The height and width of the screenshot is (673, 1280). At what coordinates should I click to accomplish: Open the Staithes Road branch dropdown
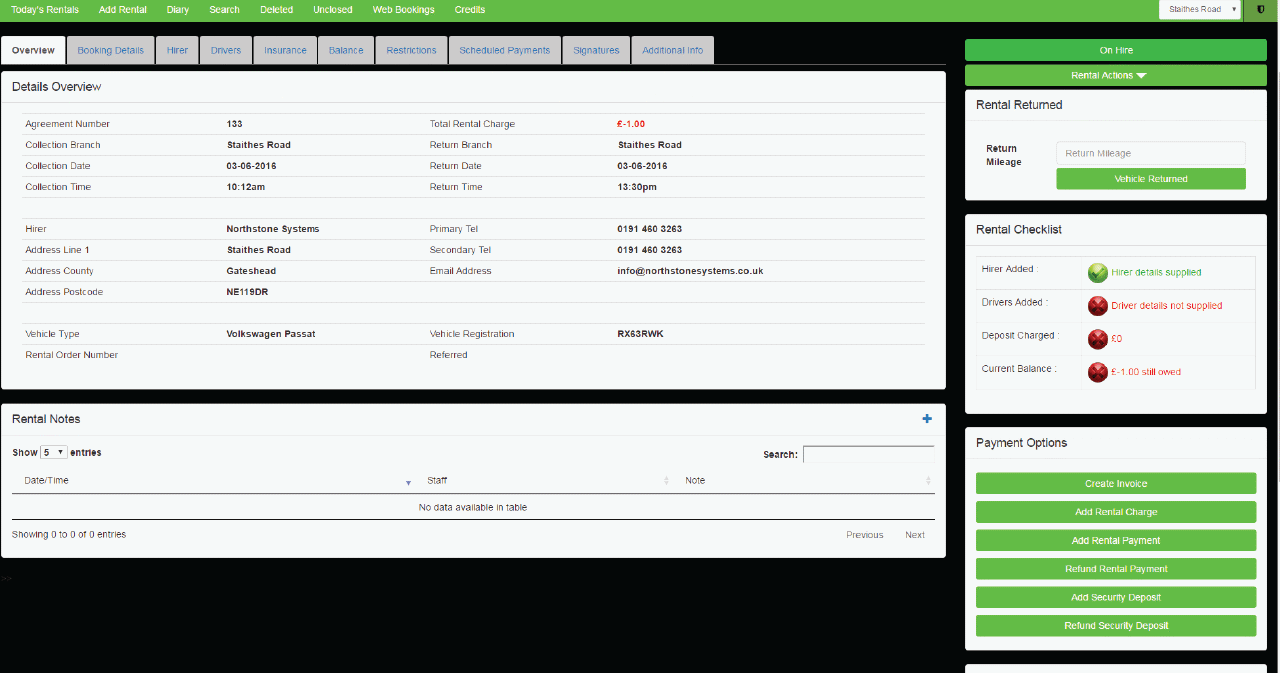(1200, 10)
